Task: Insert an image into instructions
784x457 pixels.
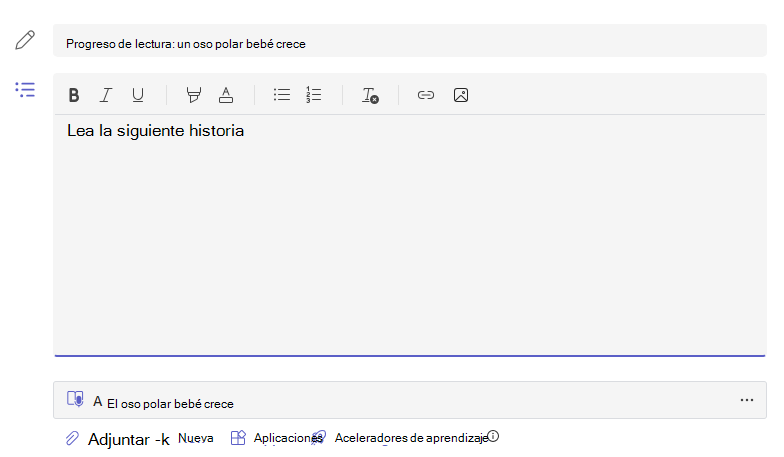Action: [461, 95]
